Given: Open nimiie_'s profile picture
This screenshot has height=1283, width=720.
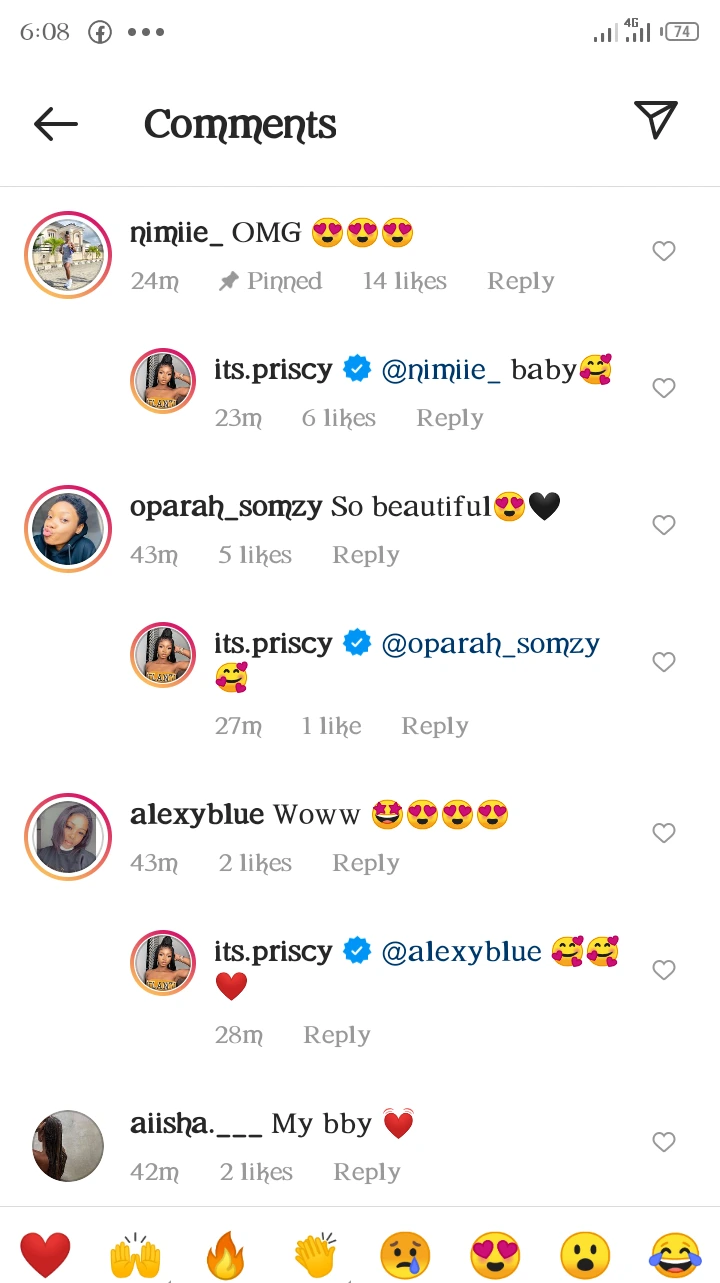Looking at the screenshot, I should (68, 255).
